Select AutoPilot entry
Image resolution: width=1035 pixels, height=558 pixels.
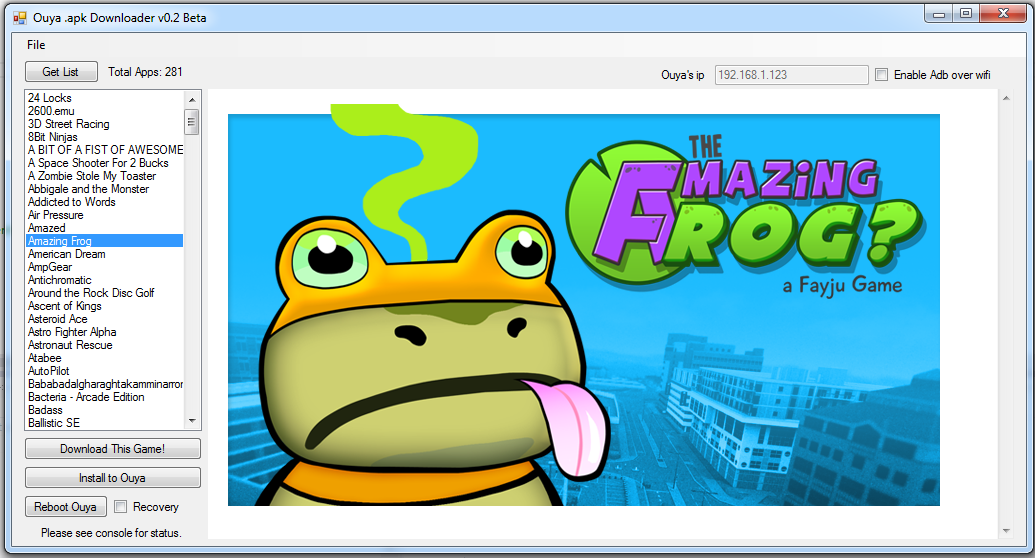[x=104, y=371]
